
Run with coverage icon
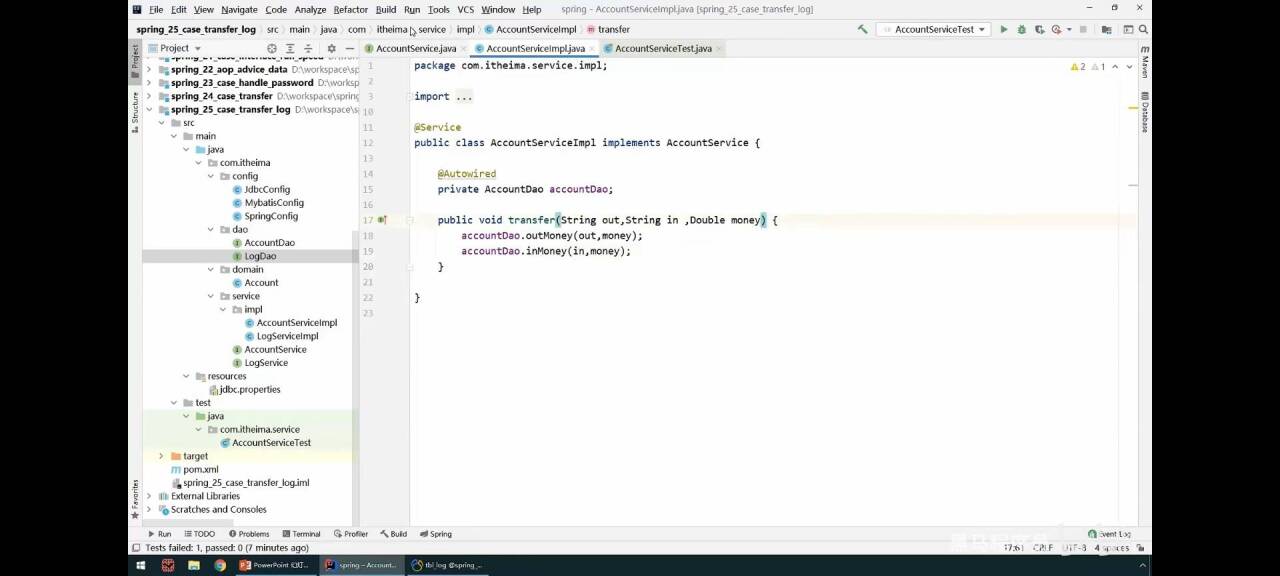pos(1039,30)
